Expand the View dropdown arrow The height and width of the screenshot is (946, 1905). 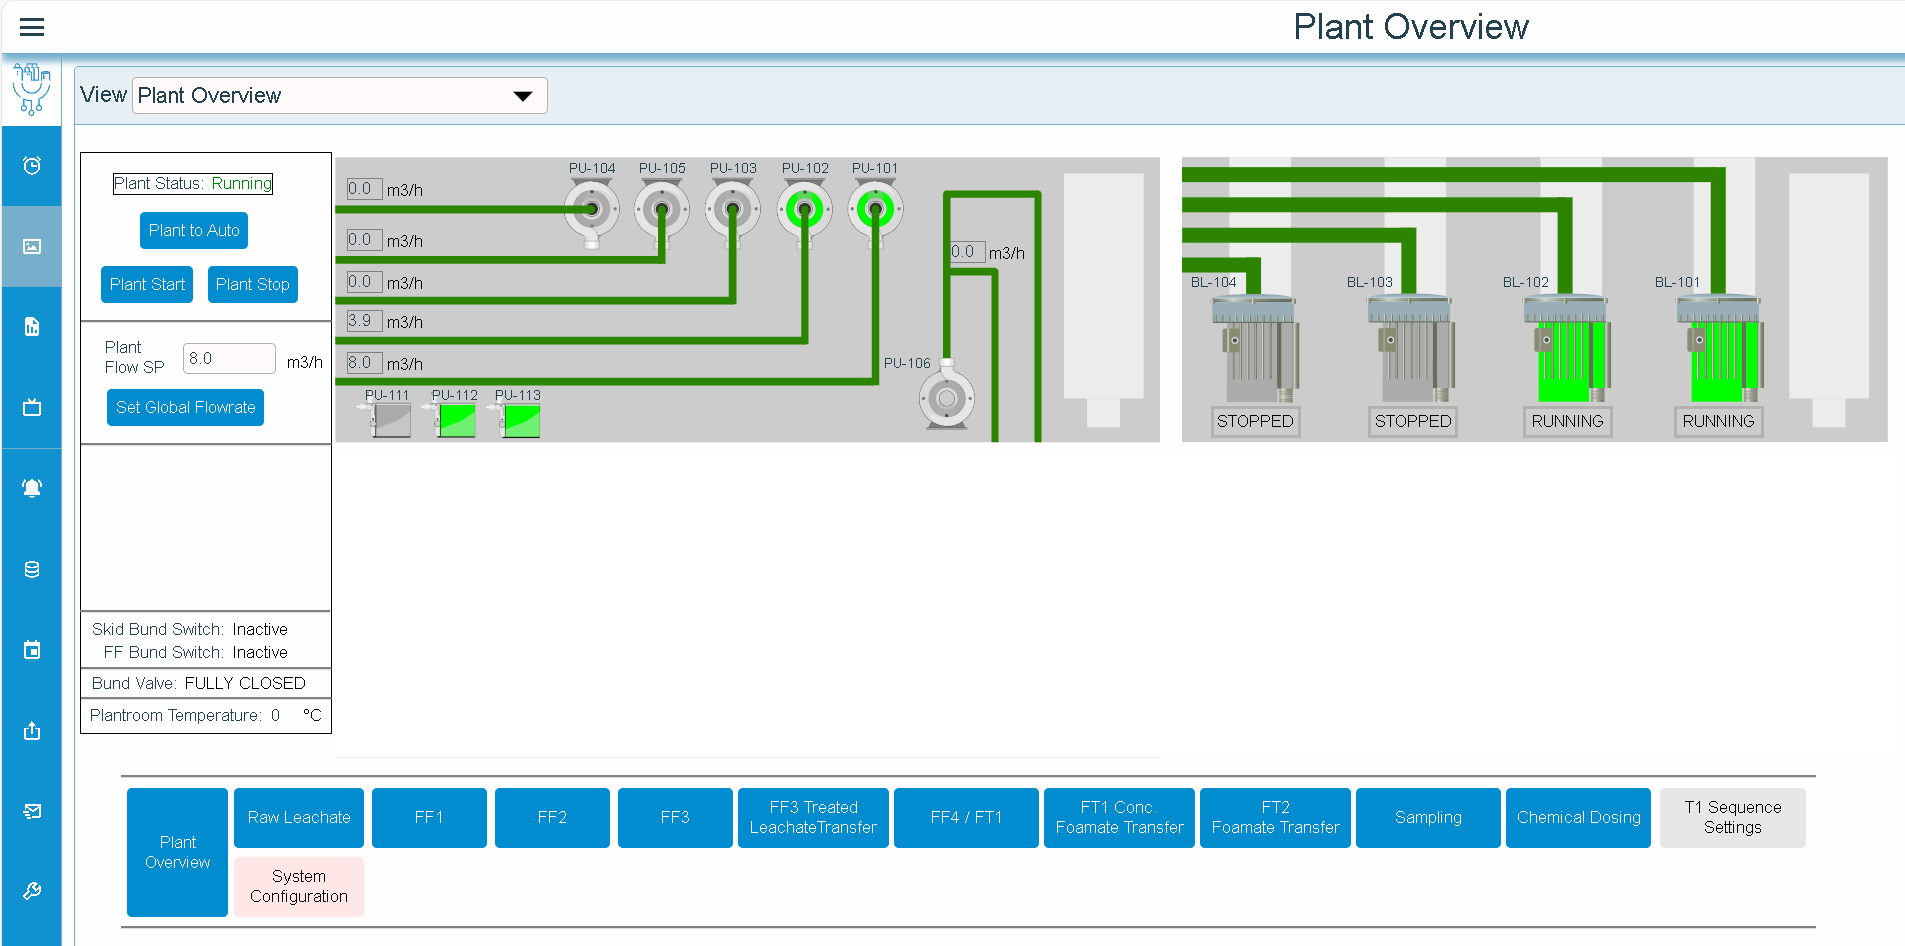(x=522, y=96)
